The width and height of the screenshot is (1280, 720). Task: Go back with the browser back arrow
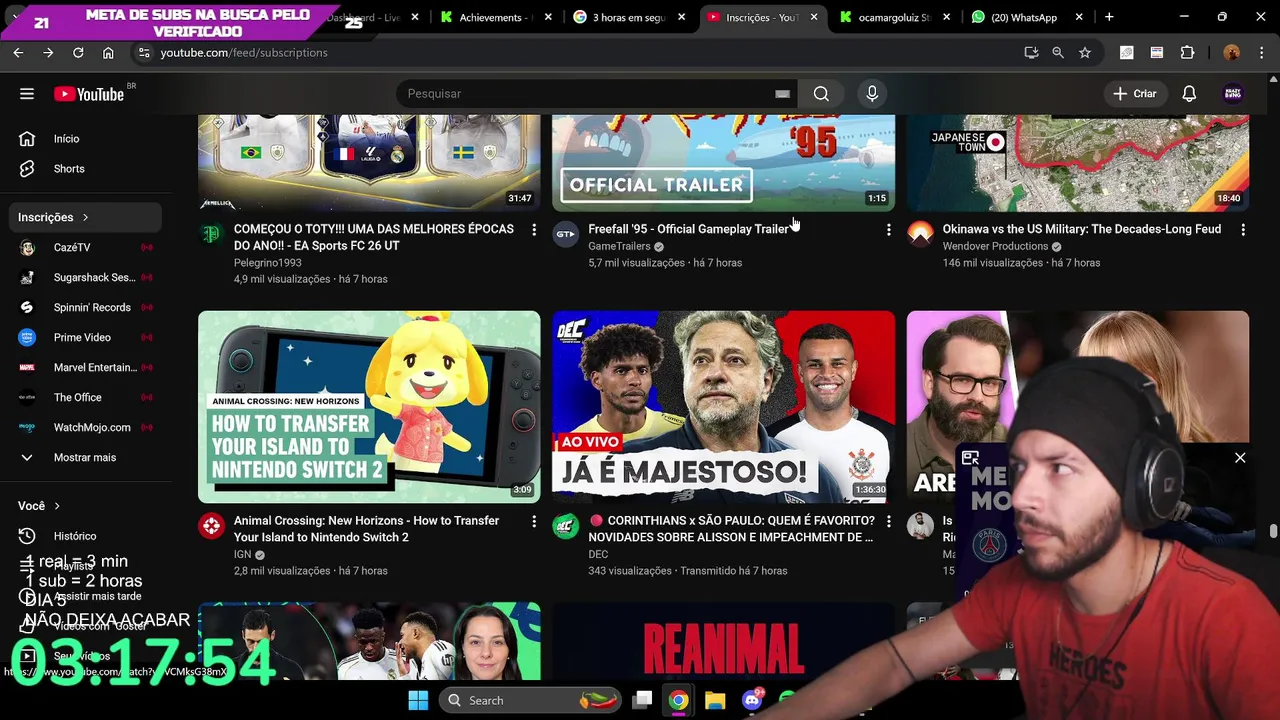[x=18, y=52]
